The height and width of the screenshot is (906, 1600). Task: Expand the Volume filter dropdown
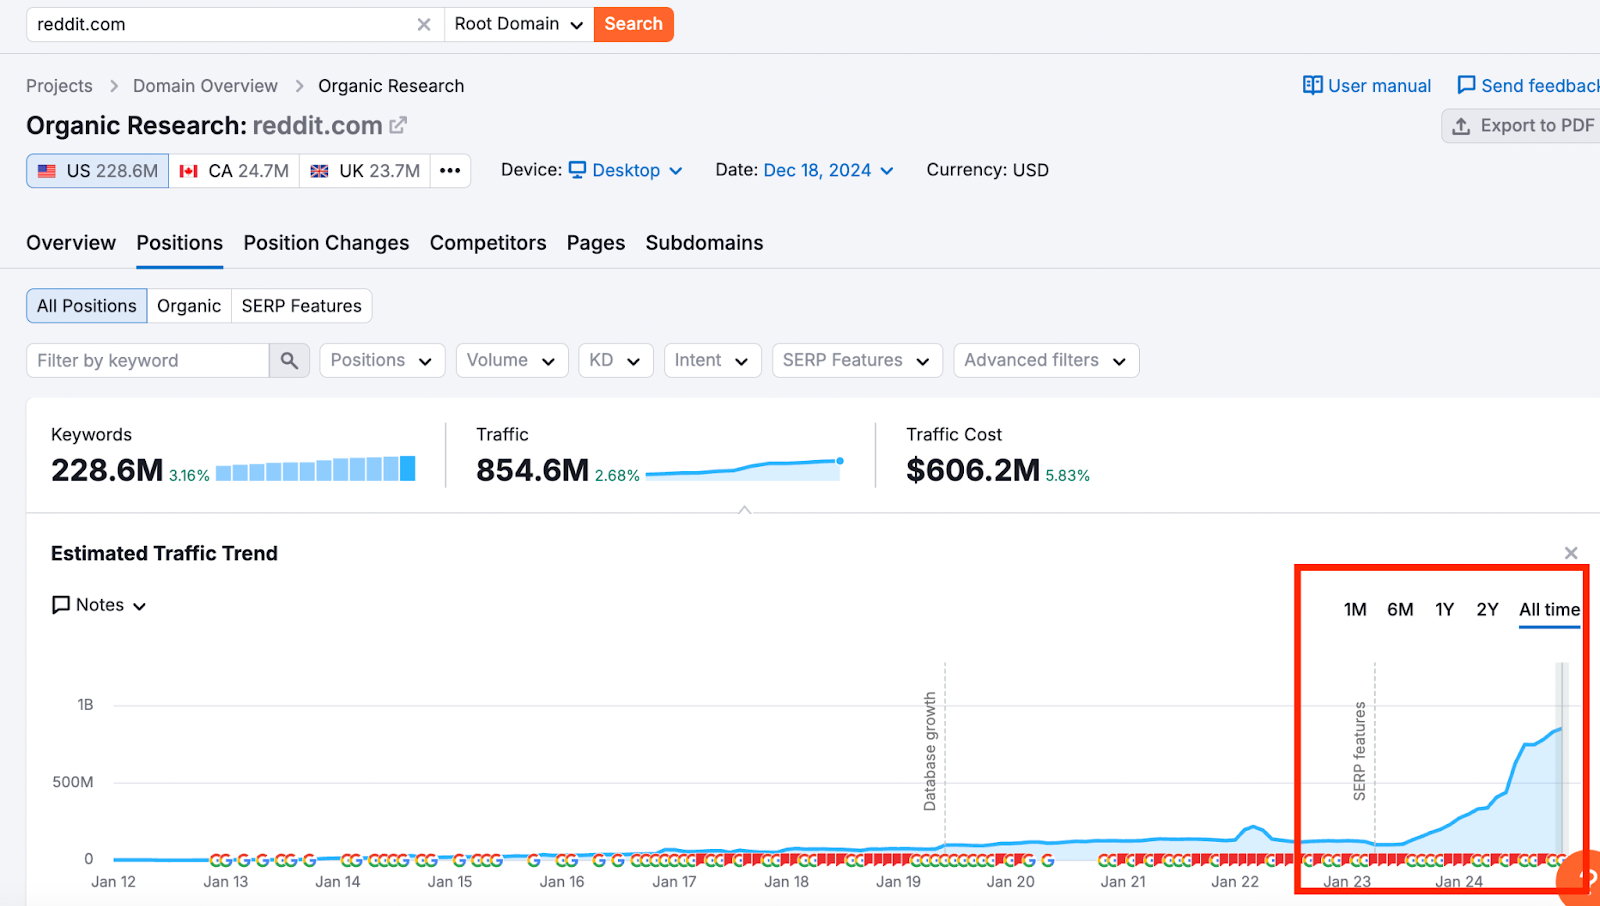(x=511, y=361)
